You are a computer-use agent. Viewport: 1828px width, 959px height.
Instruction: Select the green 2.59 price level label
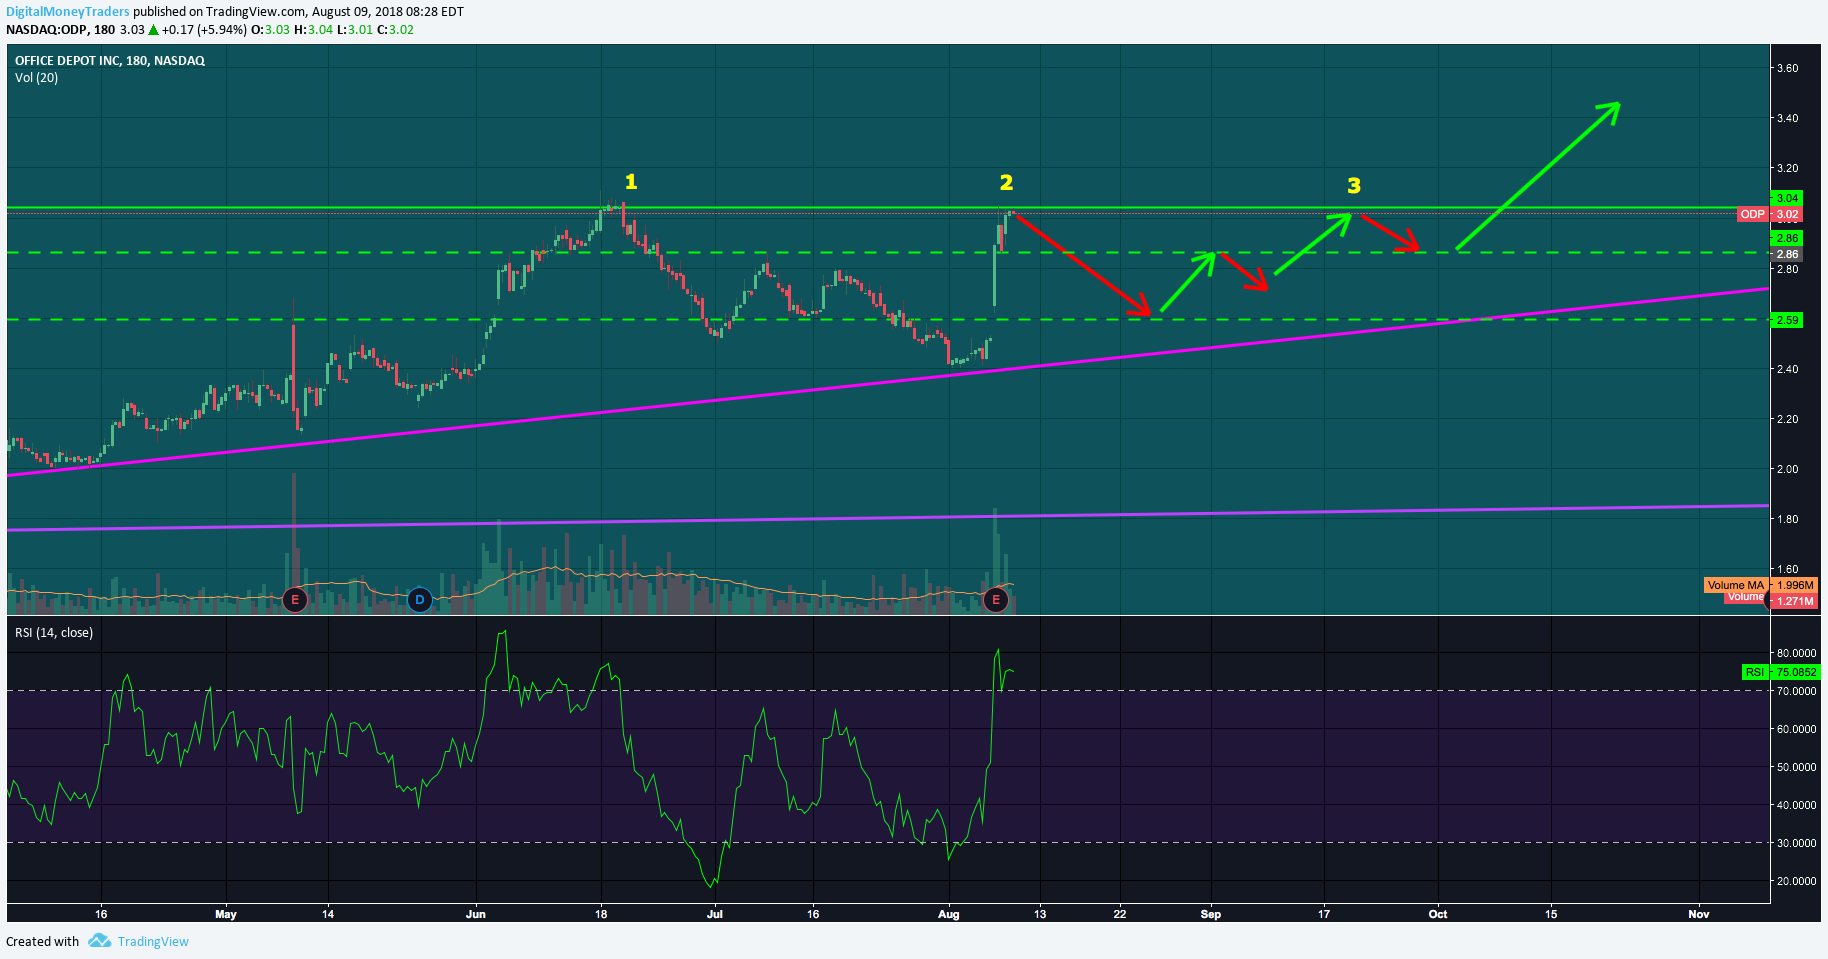(x=1787, y=320)
